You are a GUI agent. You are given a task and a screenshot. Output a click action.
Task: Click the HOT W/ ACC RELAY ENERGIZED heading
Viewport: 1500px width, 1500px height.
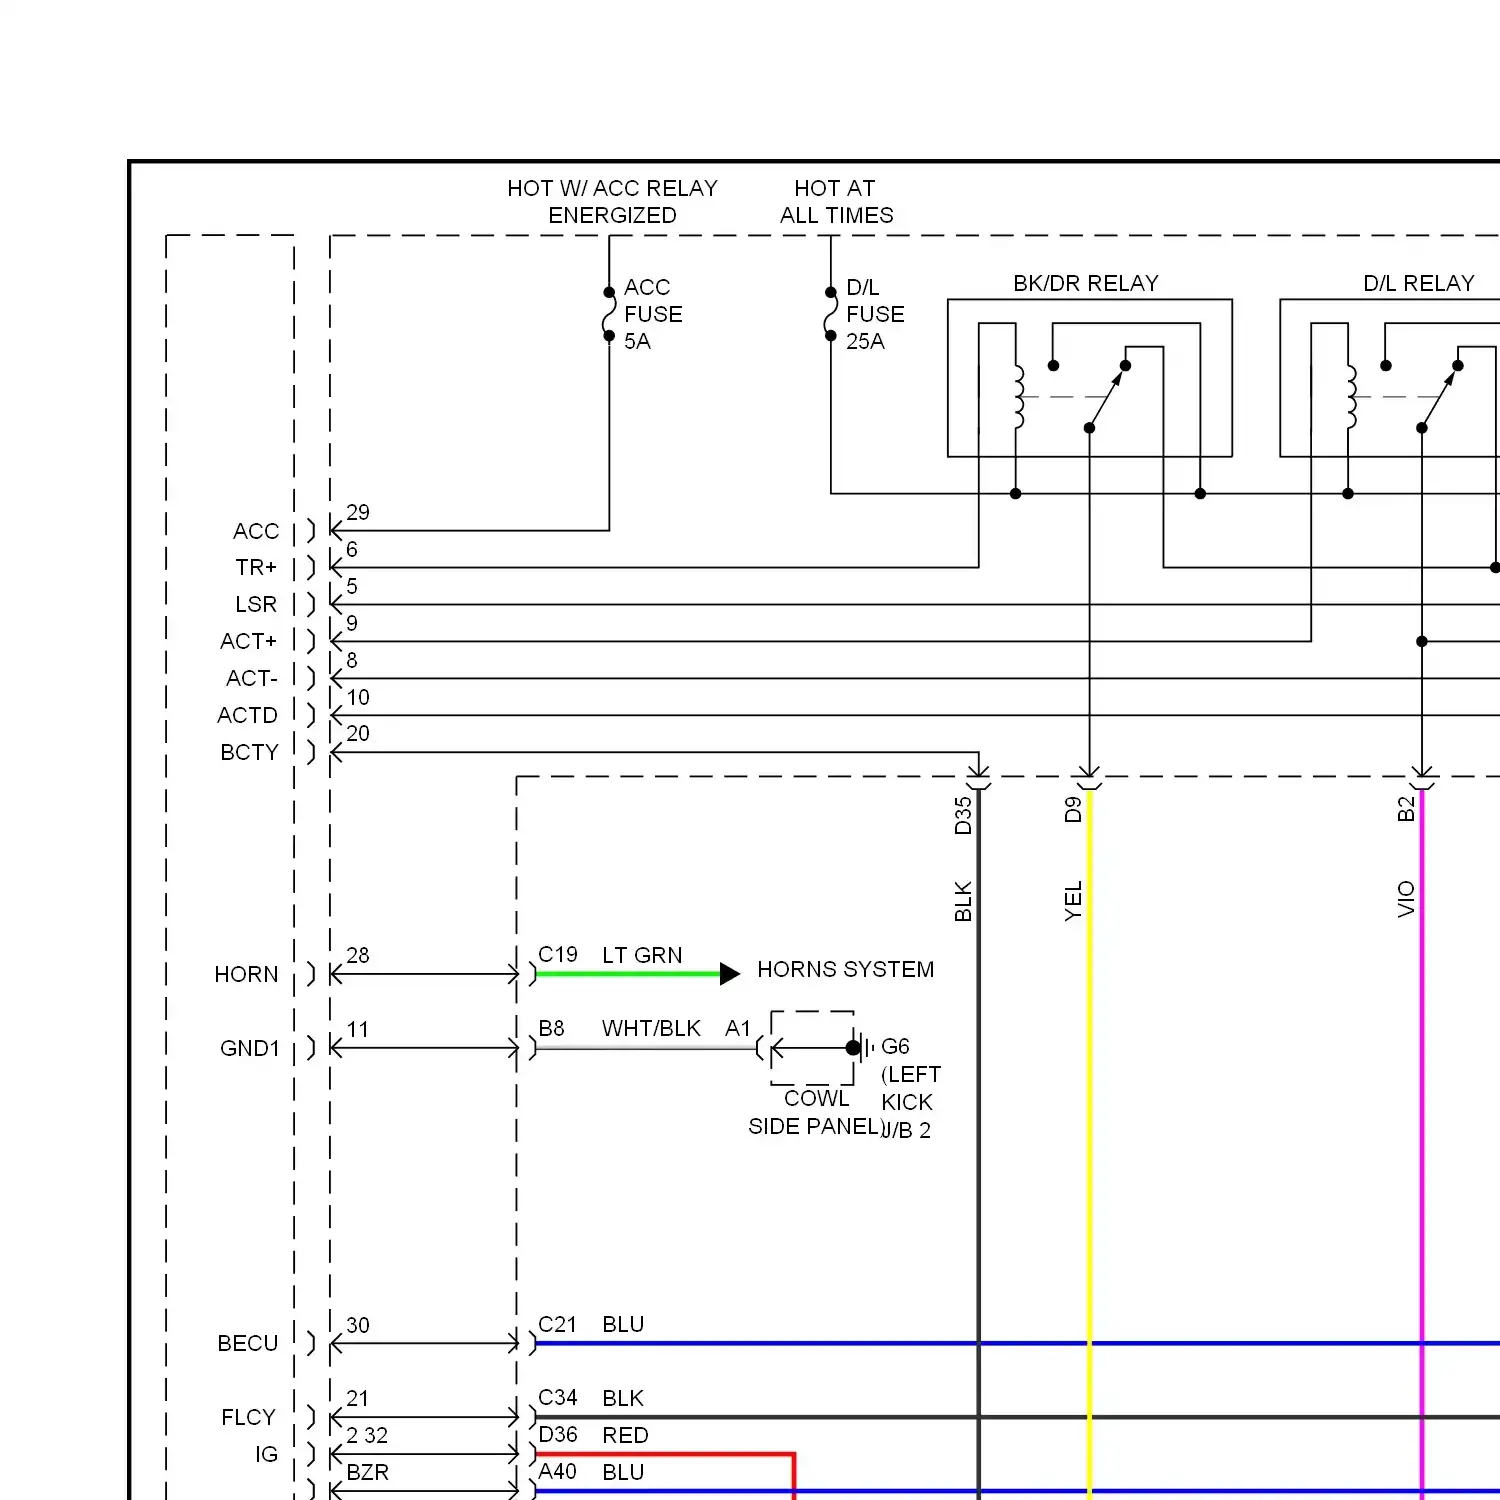pos(612,201)
